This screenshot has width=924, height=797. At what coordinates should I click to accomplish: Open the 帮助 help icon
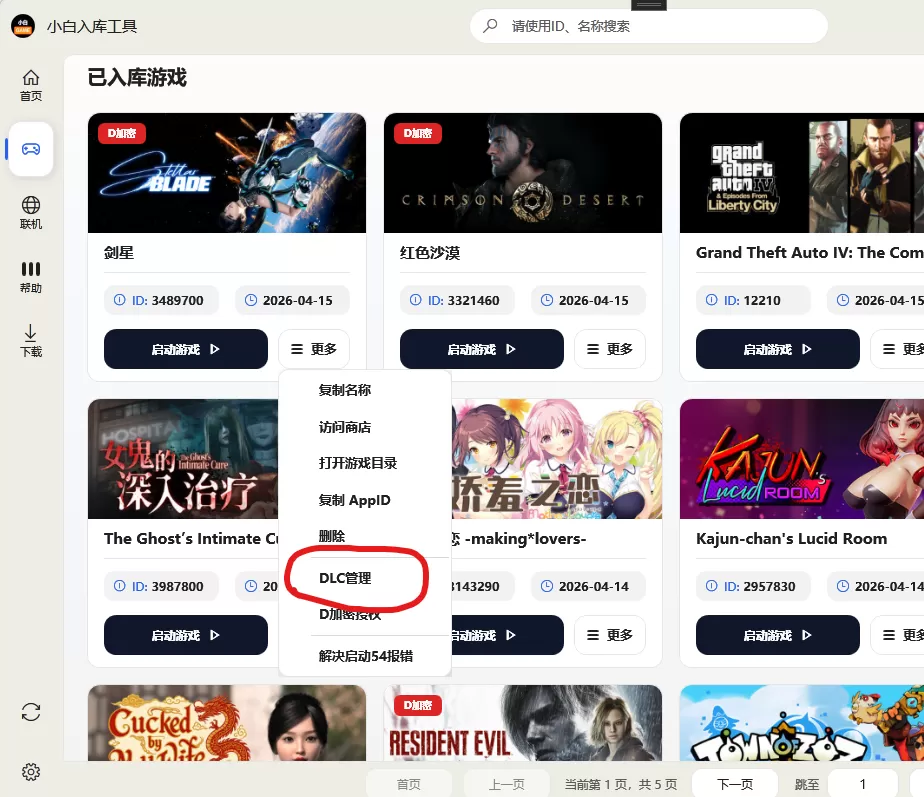coord(31,277)
